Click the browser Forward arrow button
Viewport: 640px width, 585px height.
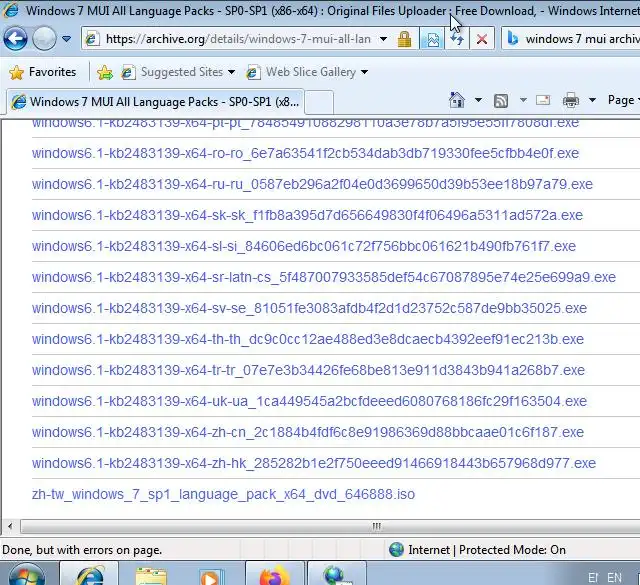tap(44, 39)
